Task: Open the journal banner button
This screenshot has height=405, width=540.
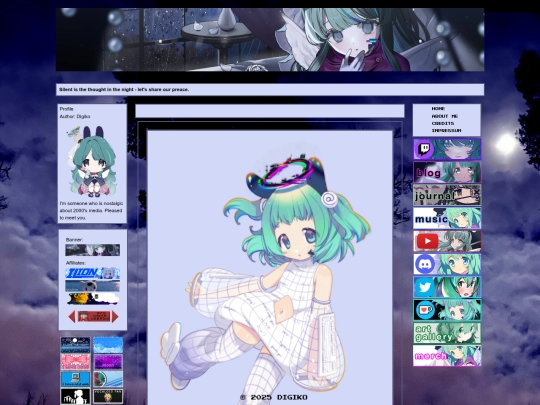Action: pyautogui.click(x=447, y=195)
